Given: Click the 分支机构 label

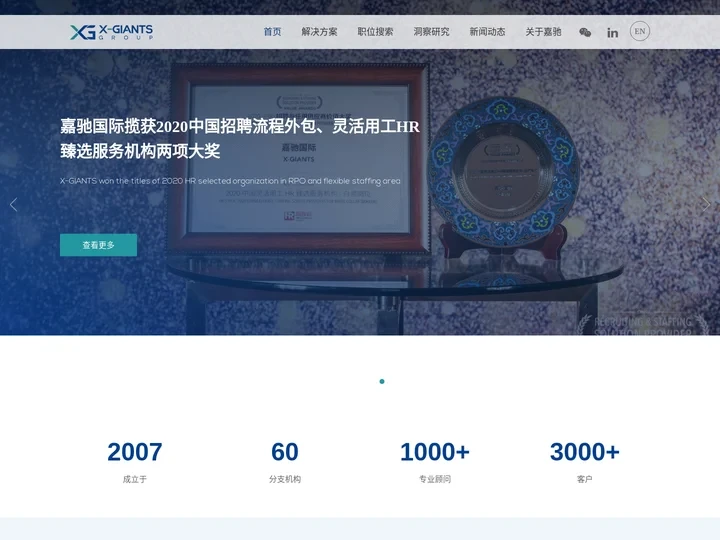Looking at the screenshot, I should point(285,479).
